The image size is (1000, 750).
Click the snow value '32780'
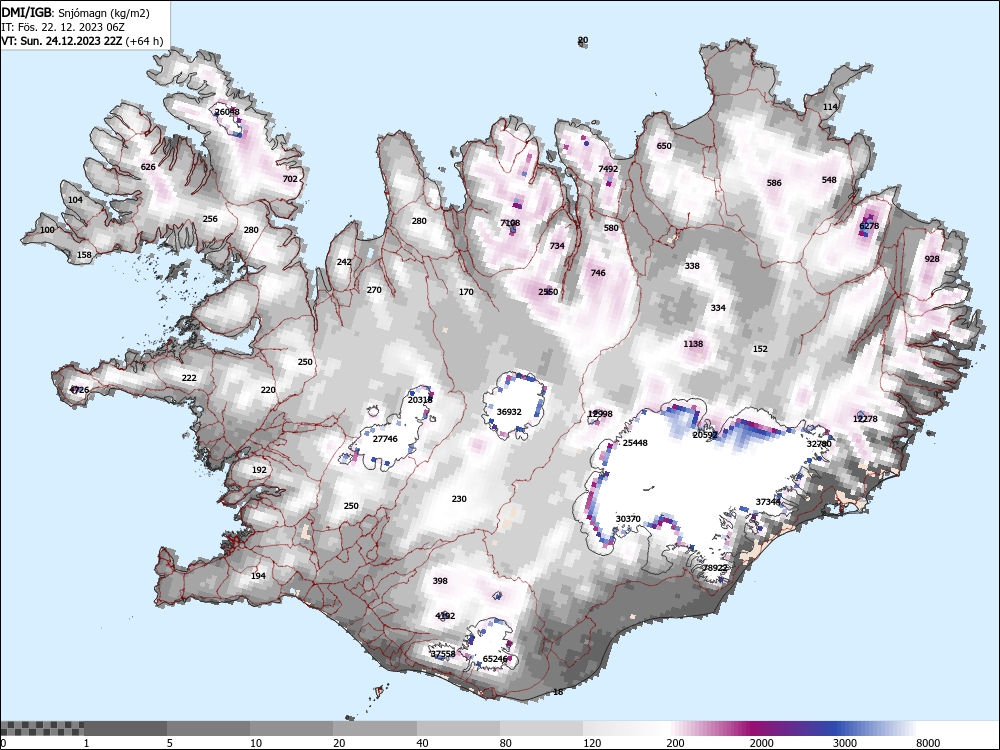pos(819,444)
